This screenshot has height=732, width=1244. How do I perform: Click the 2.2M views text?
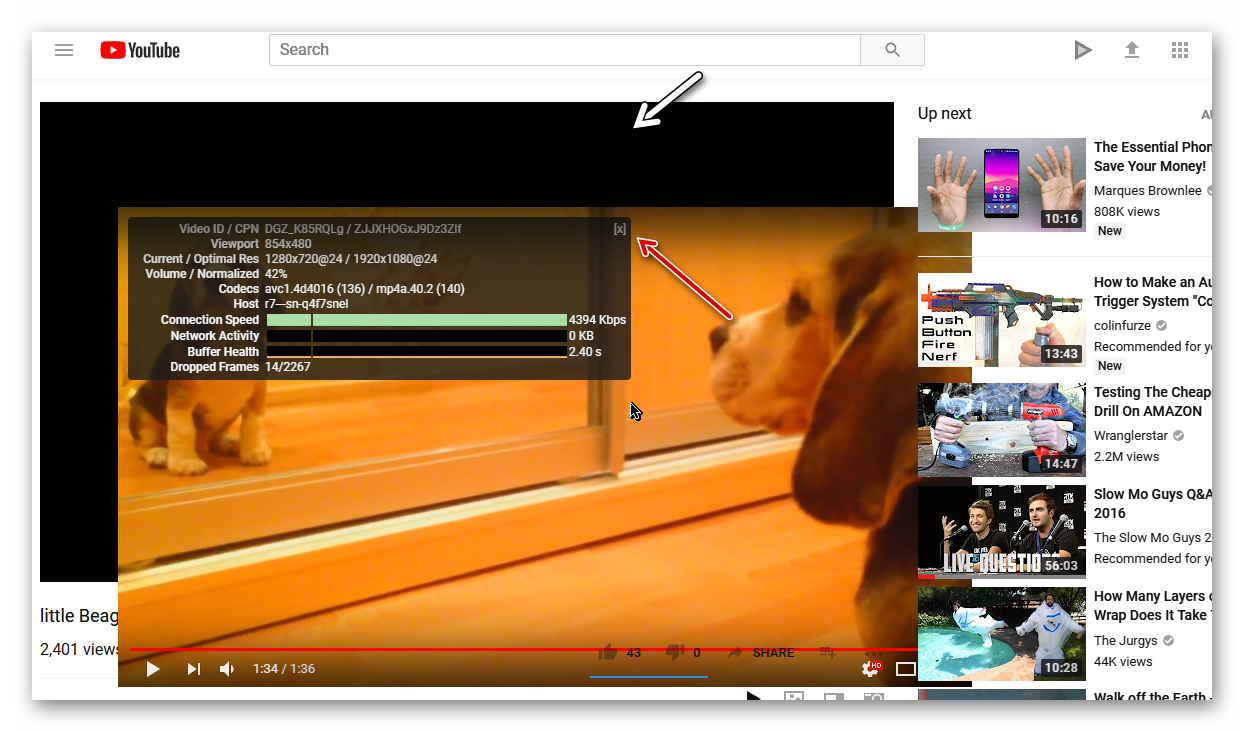tap(1127, 457)
